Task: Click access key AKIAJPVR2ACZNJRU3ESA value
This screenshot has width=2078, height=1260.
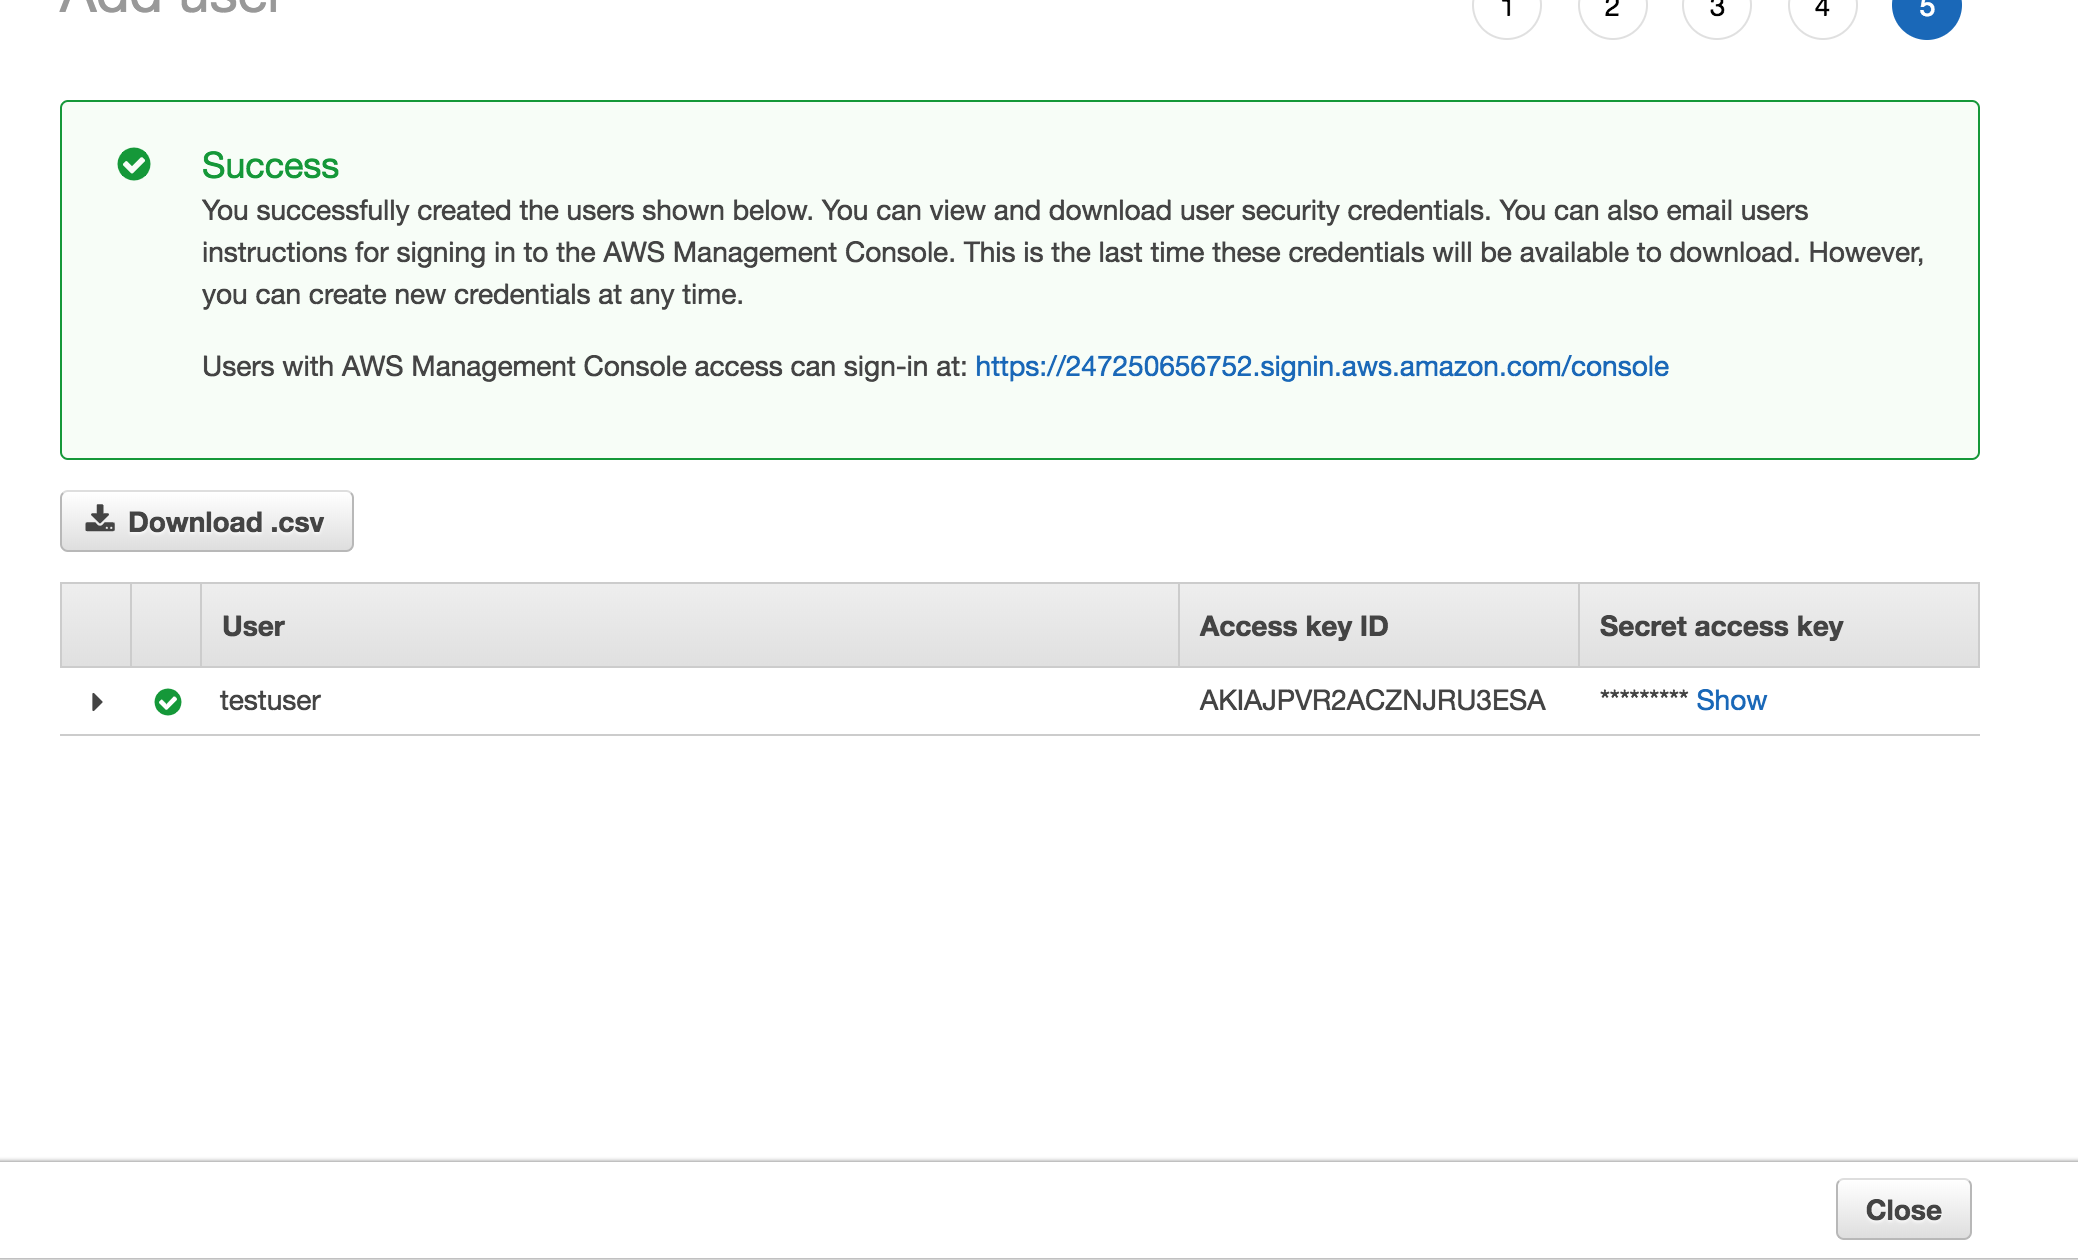Action: coord(1372,700)
